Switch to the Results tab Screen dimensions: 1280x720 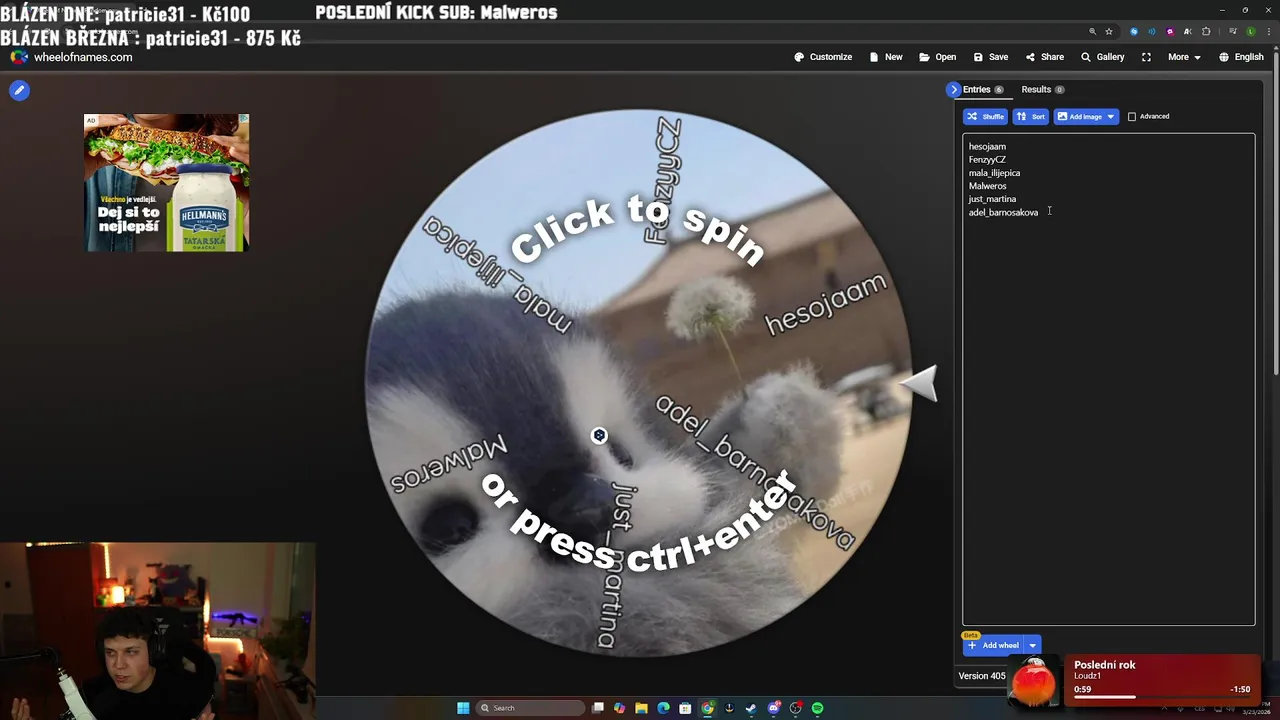pos(1042,90)
